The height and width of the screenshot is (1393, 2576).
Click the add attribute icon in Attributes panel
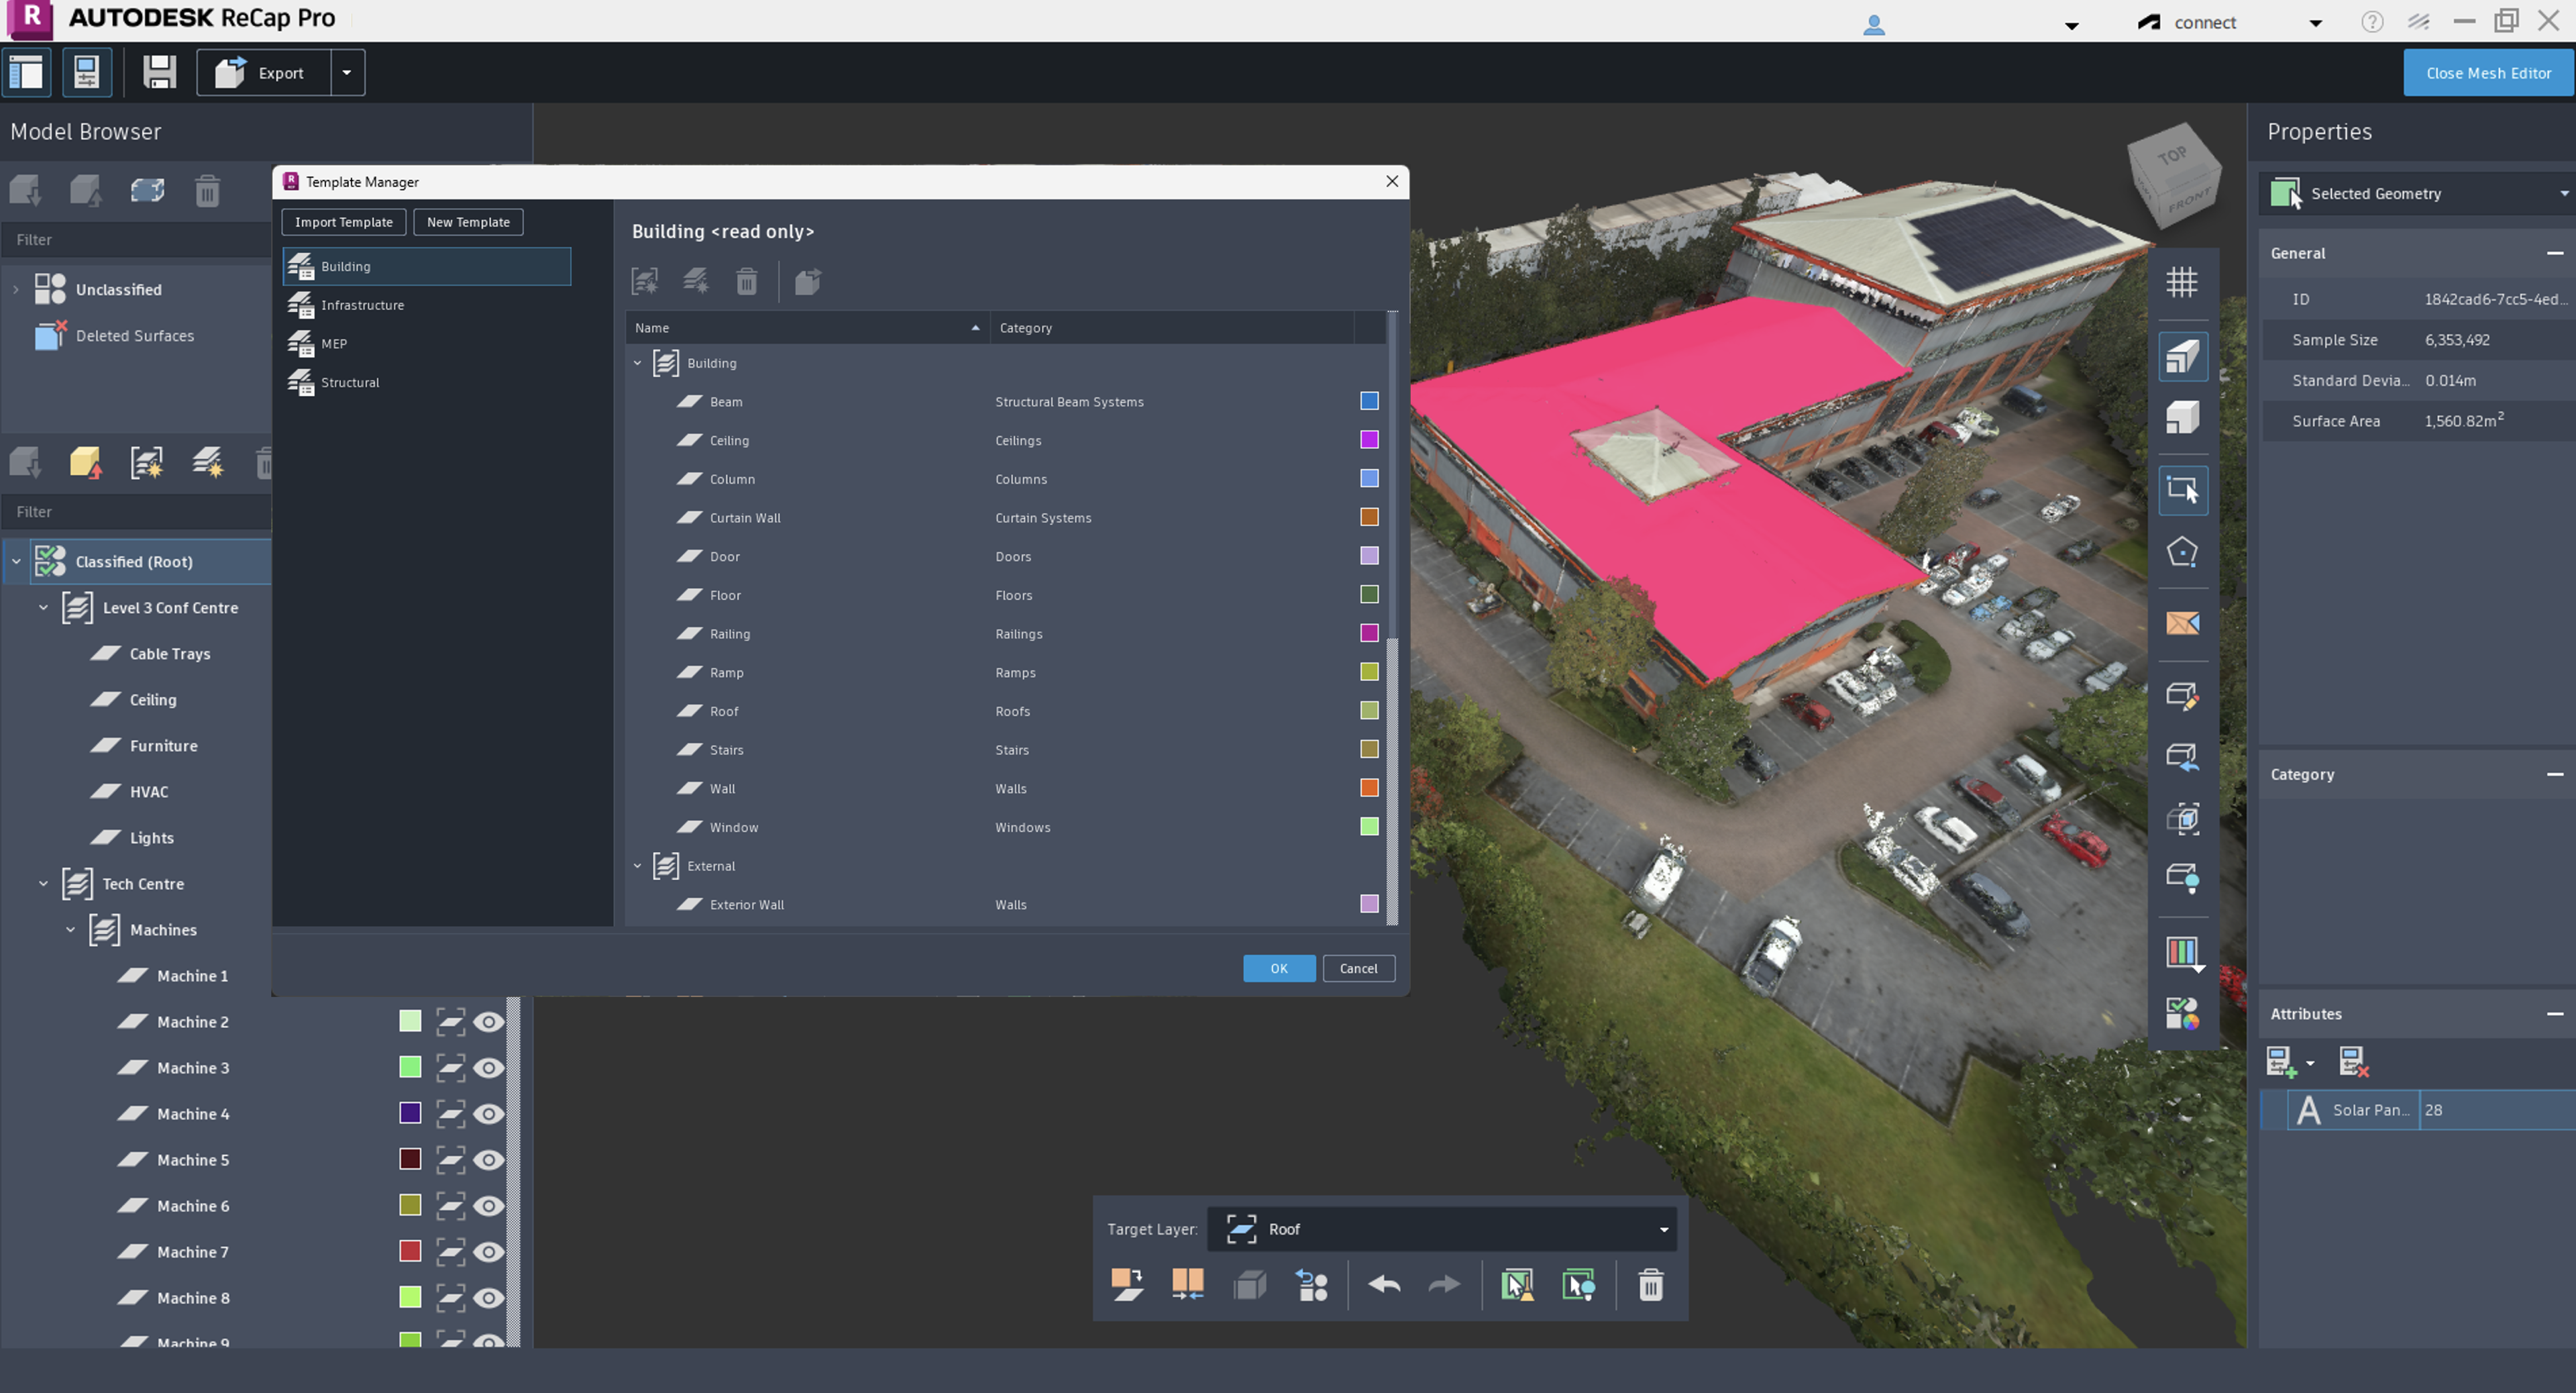pyautogui.click(x=2282, y=1062)
